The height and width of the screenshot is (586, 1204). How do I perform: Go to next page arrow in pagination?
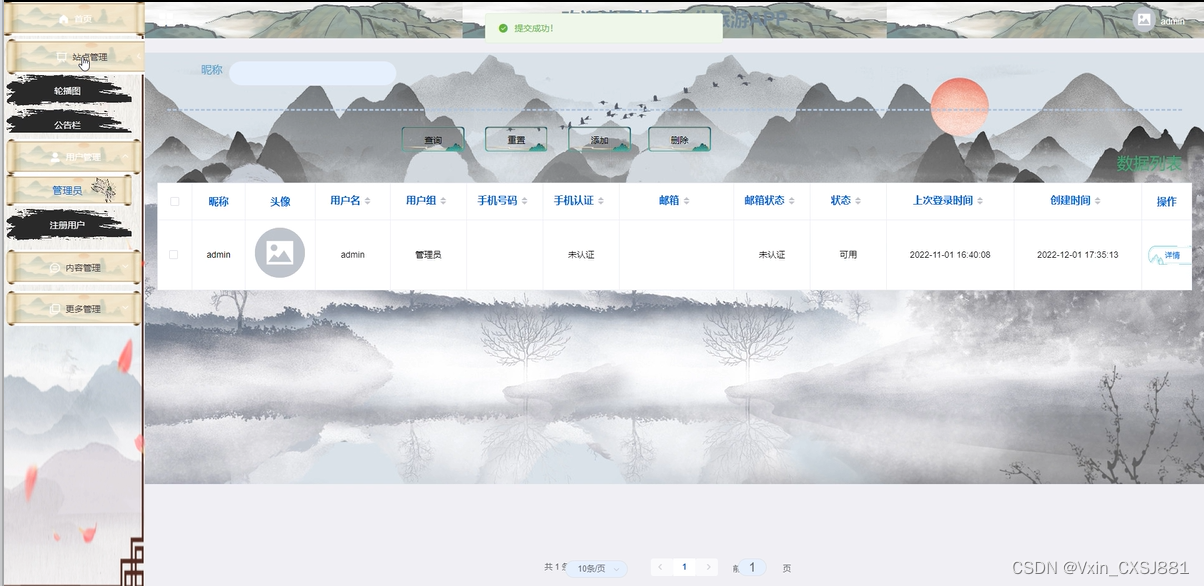tap(709, 567)
